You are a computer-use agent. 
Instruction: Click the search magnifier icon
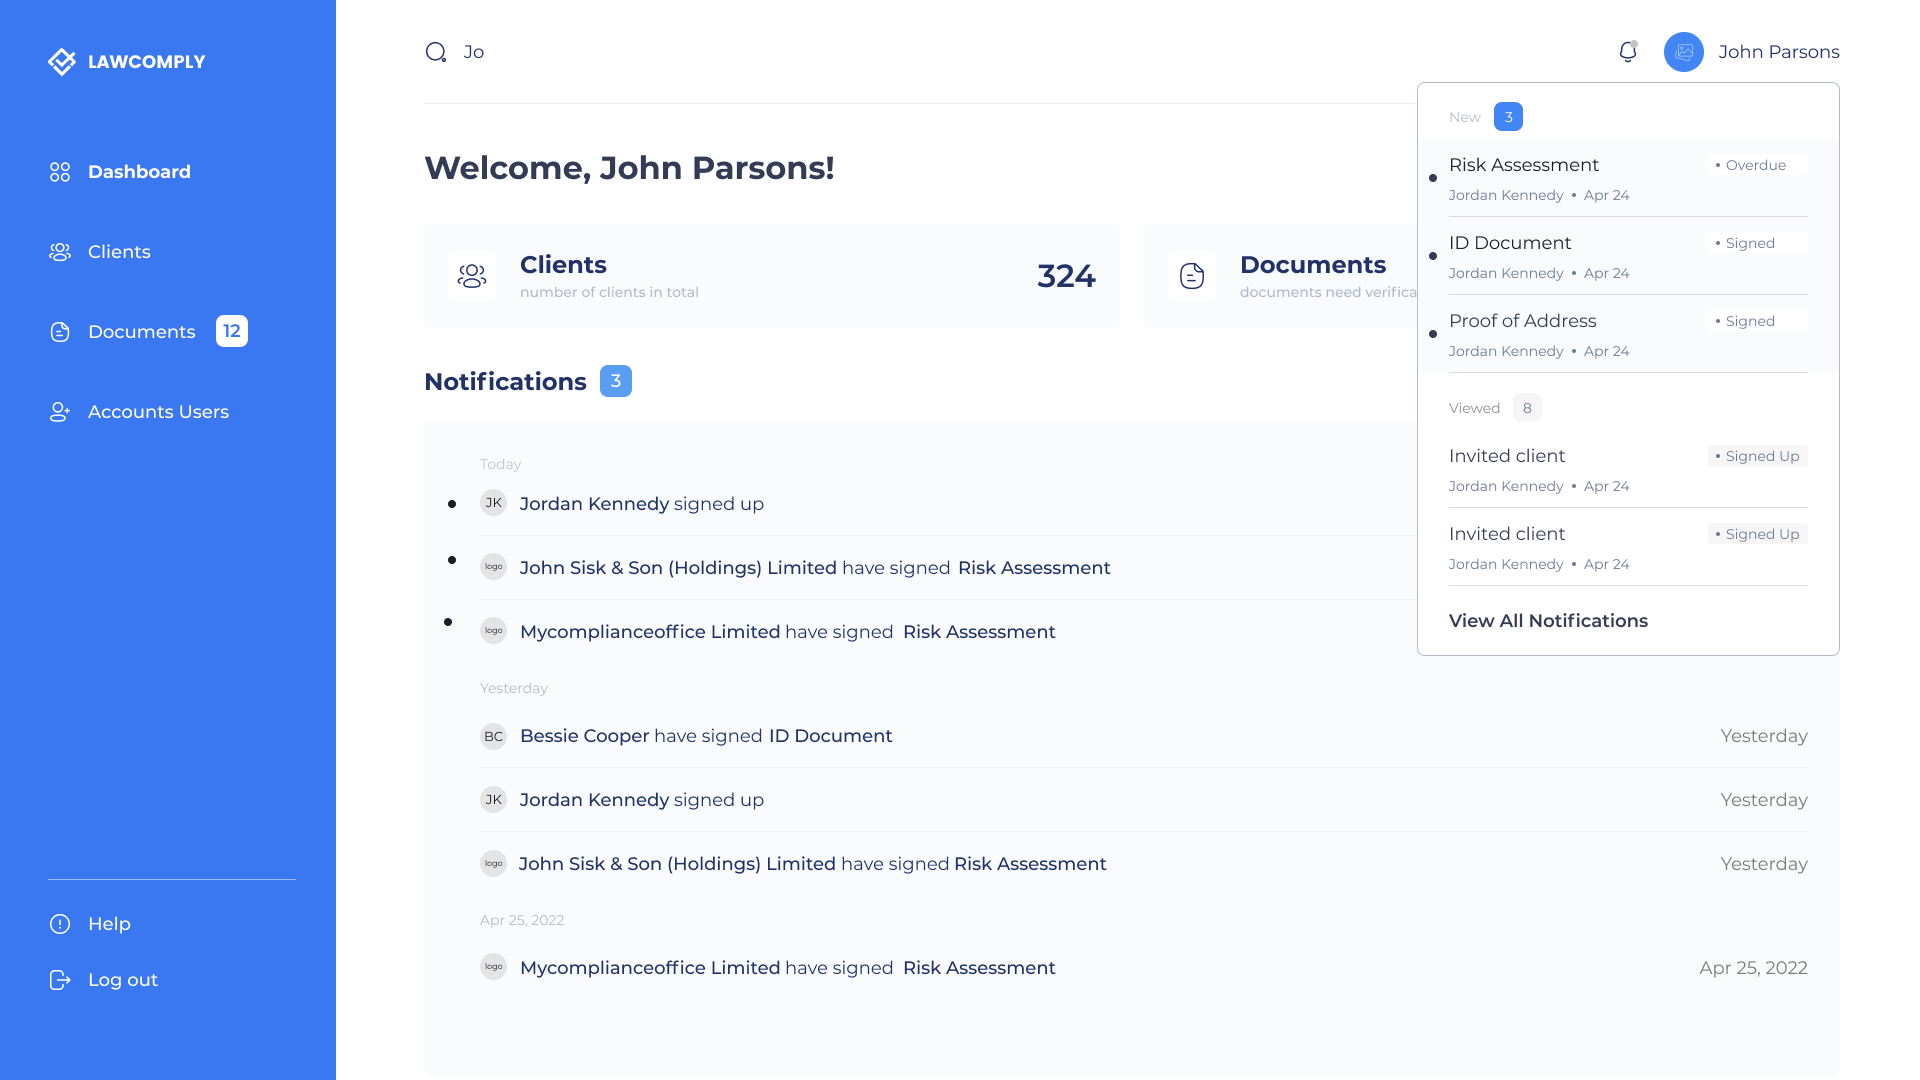click(x=436, y=52)
